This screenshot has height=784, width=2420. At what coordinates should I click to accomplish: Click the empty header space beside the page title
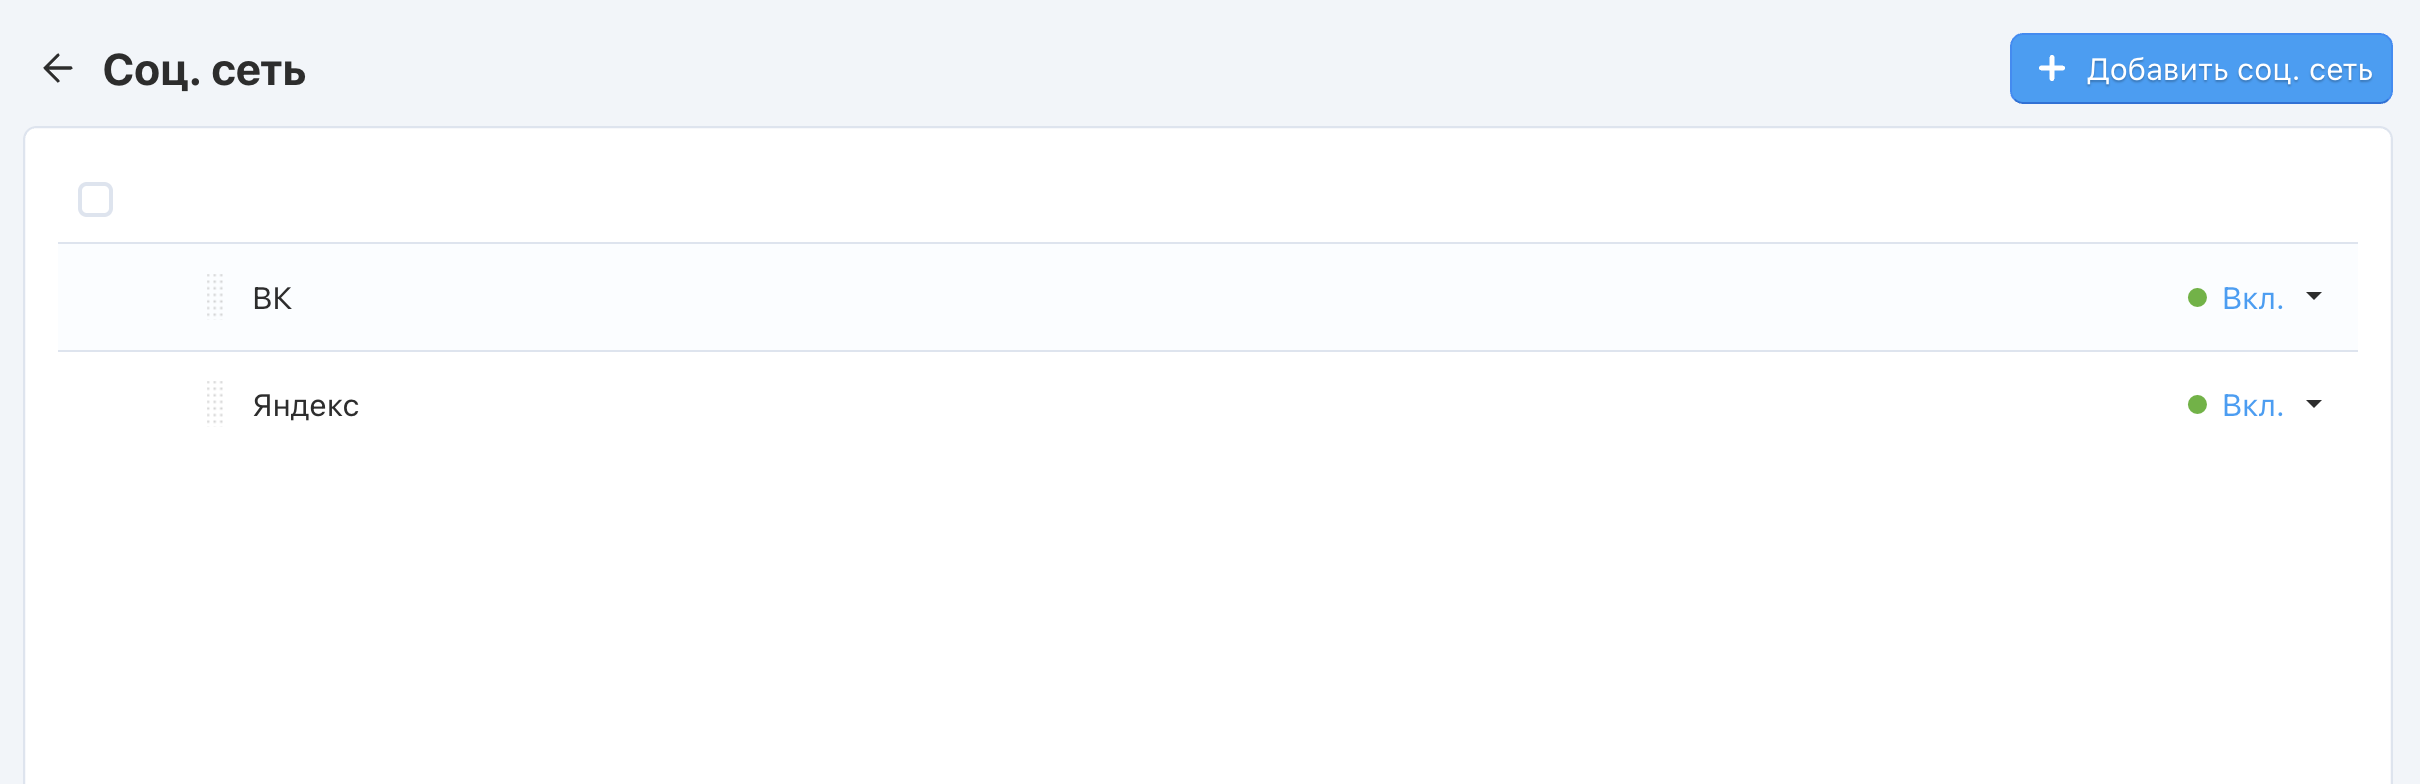tap(1100, 69)
